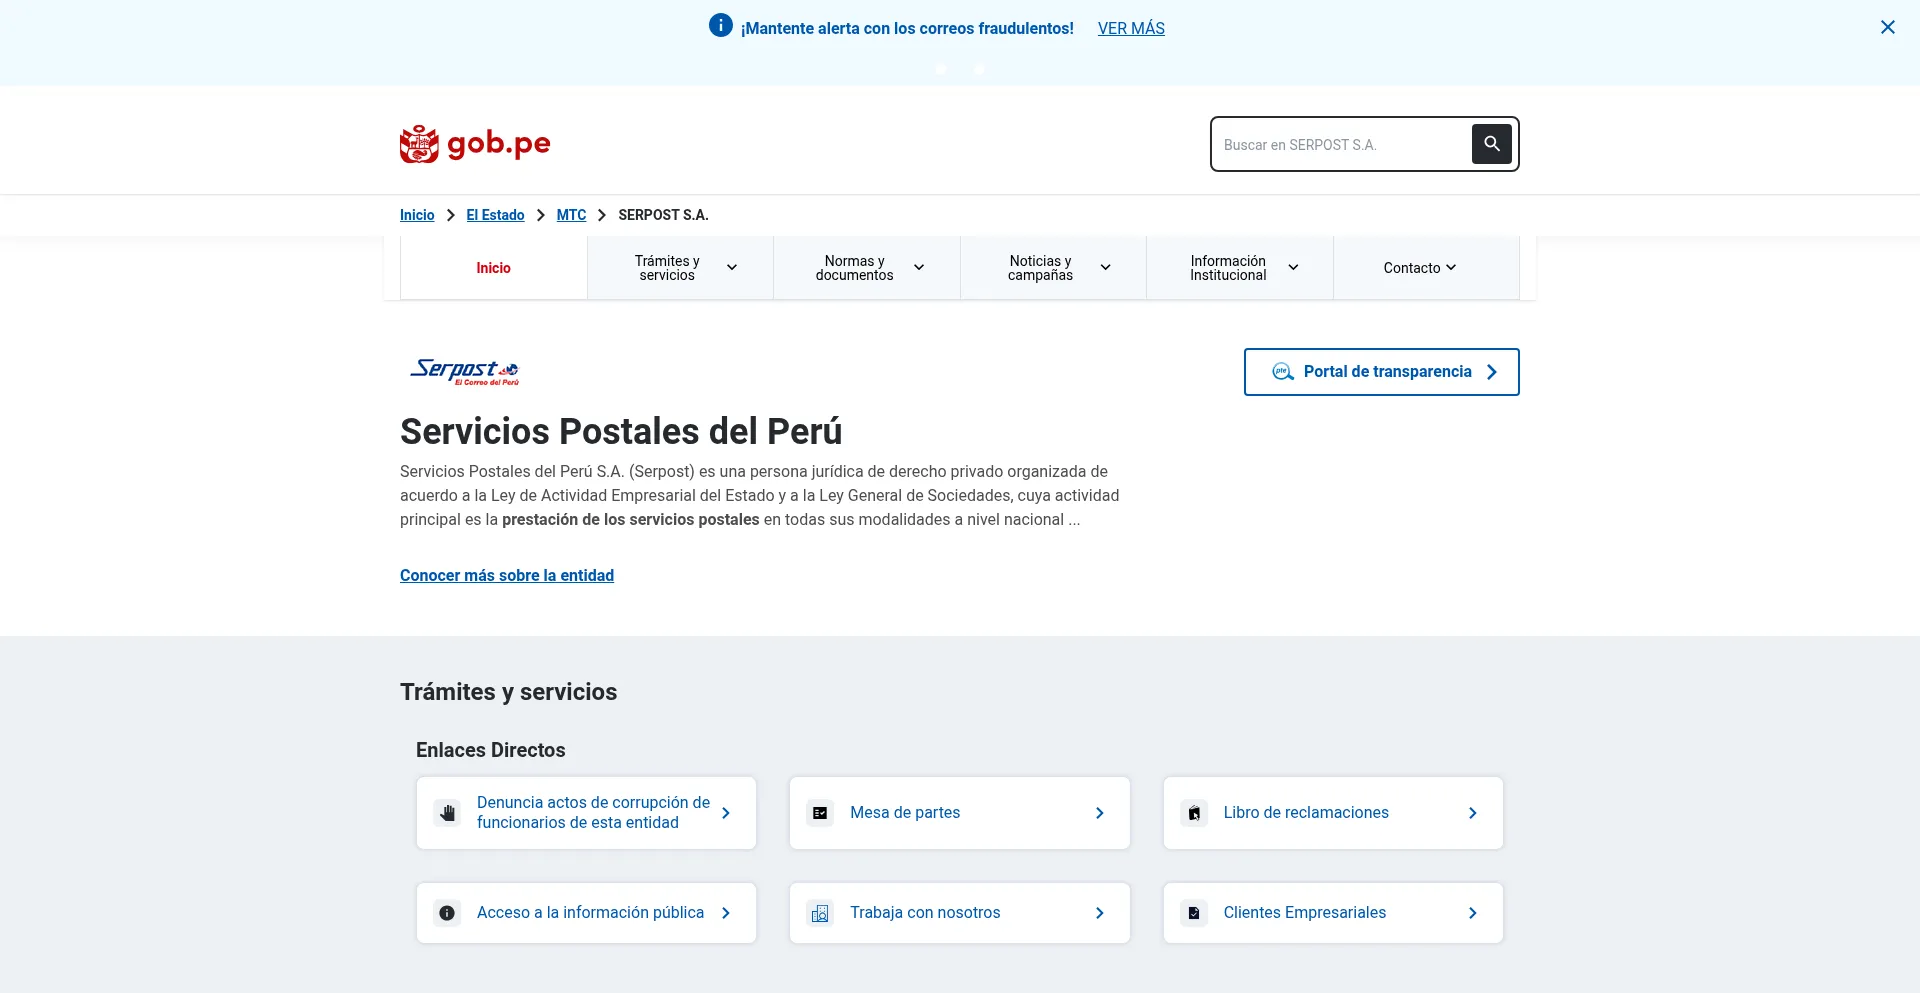Screen dimensions: 1920x993
Task: Click the Serpost 'El Correo del Perú' logo
Action: point(464,371)
